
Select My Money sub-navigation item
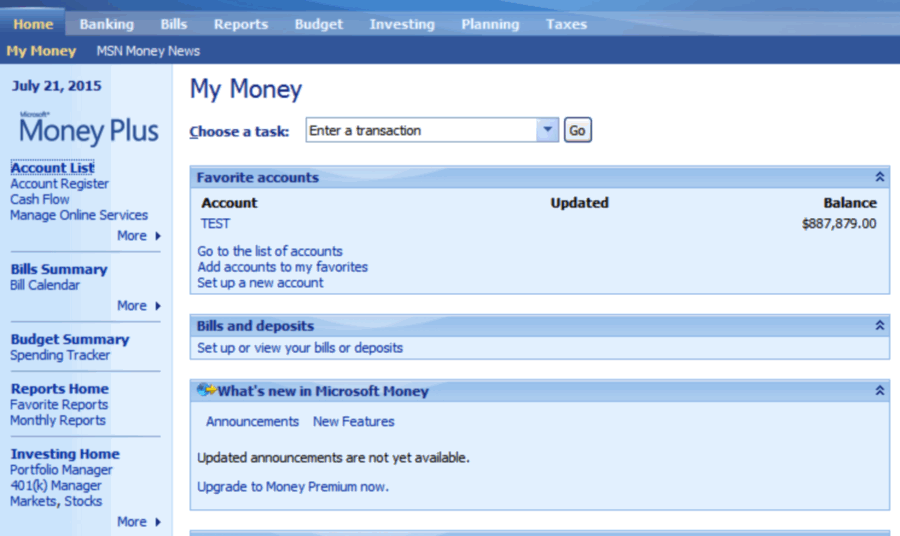pyautogui.click(x=41, y=51)
